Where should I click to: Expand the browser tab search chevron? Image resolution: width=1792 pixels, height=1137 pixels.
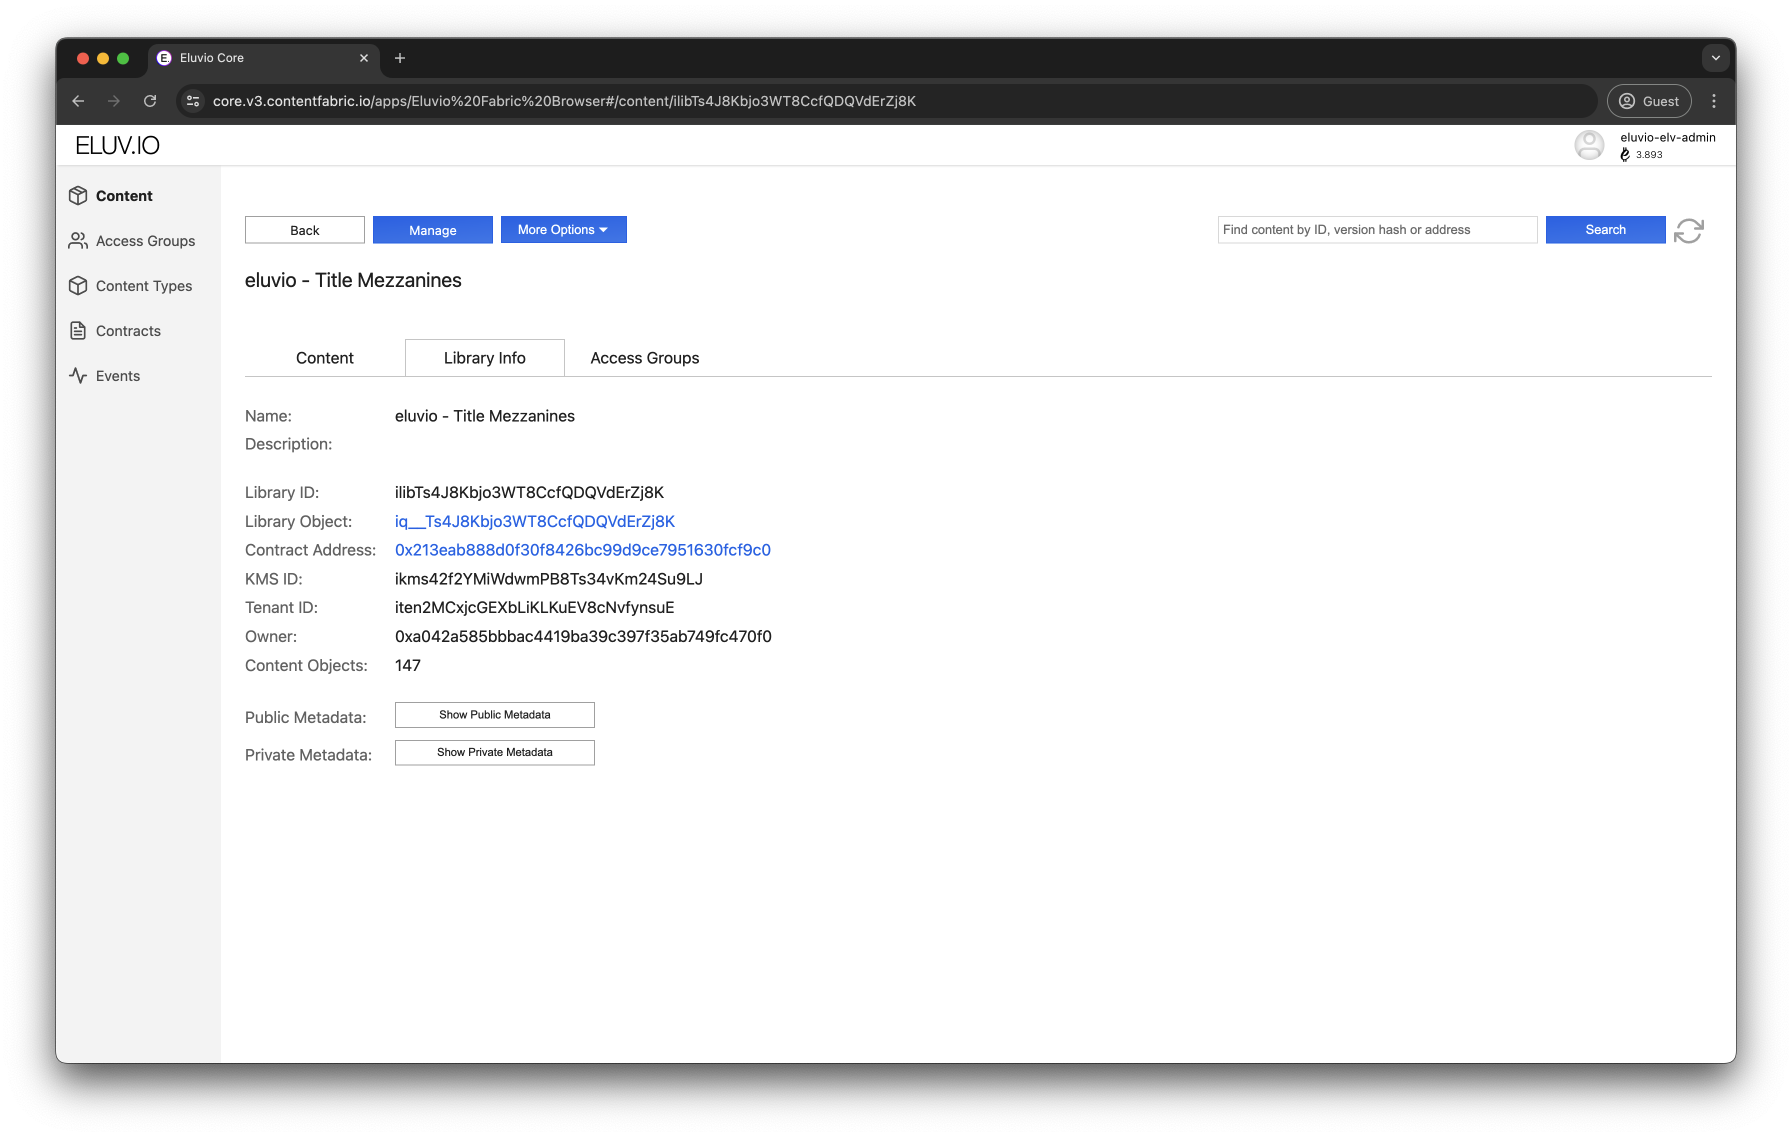(1716, 58)
